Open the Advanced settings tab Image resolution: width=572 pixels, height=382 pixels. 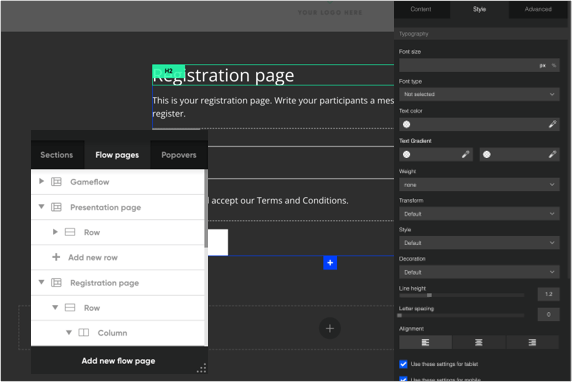point(538,9)
